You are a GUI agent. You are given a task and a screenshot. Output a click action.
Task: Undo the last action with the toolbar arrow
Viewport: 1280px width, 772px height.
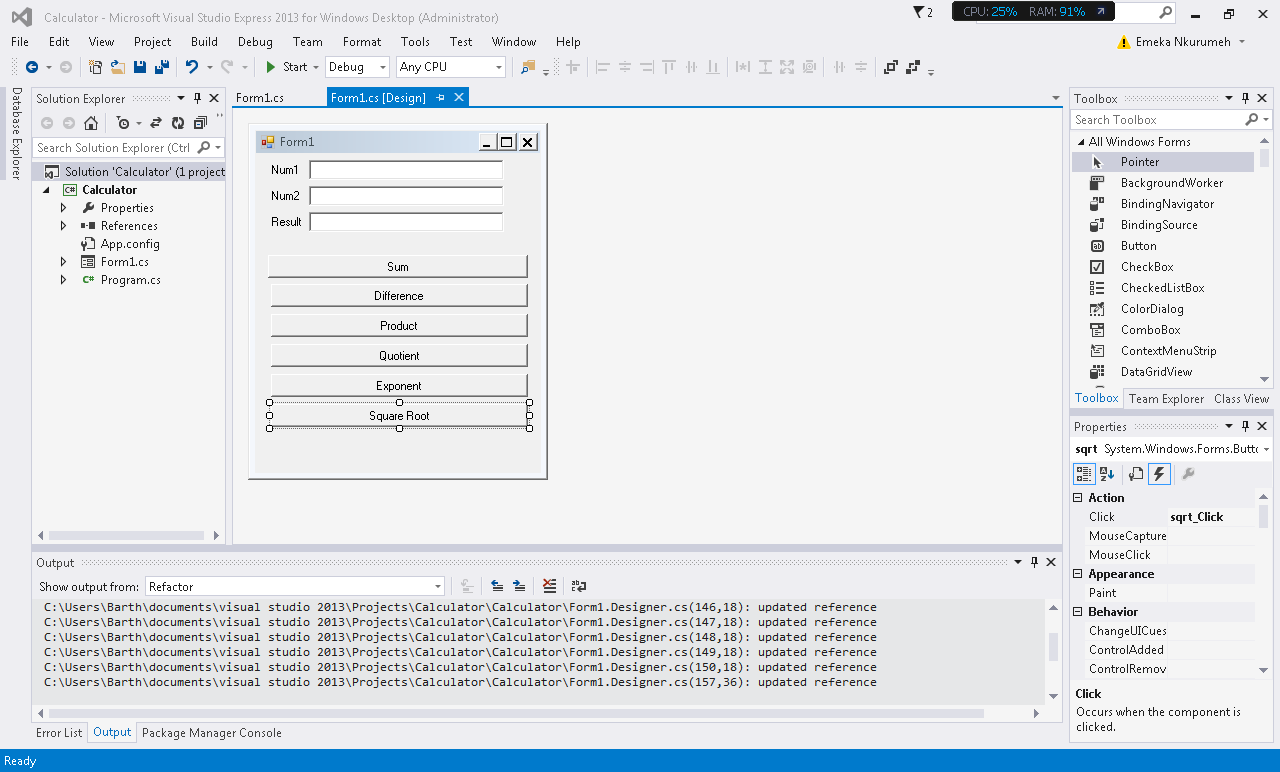click(192, 67)
